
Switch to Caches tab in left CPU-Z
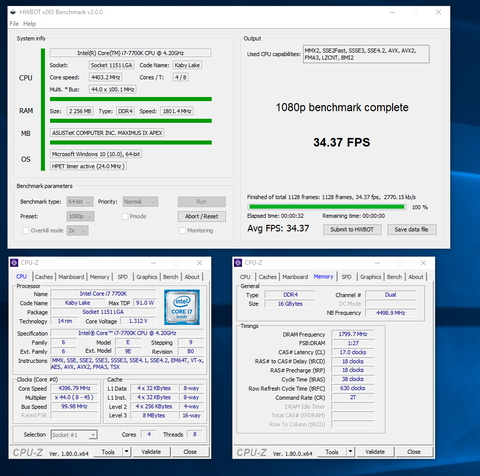(44, 277)
